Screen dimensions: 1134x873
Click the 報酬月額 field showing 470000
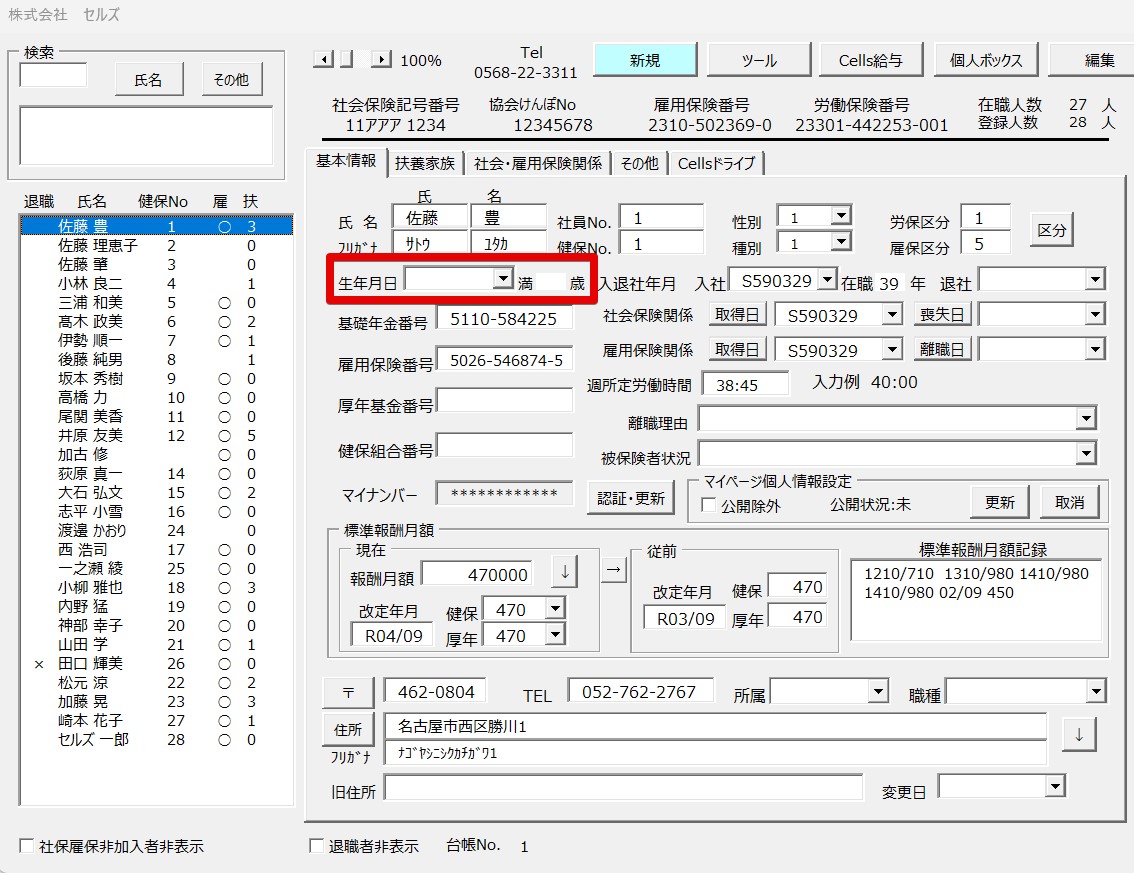point(477,574)
